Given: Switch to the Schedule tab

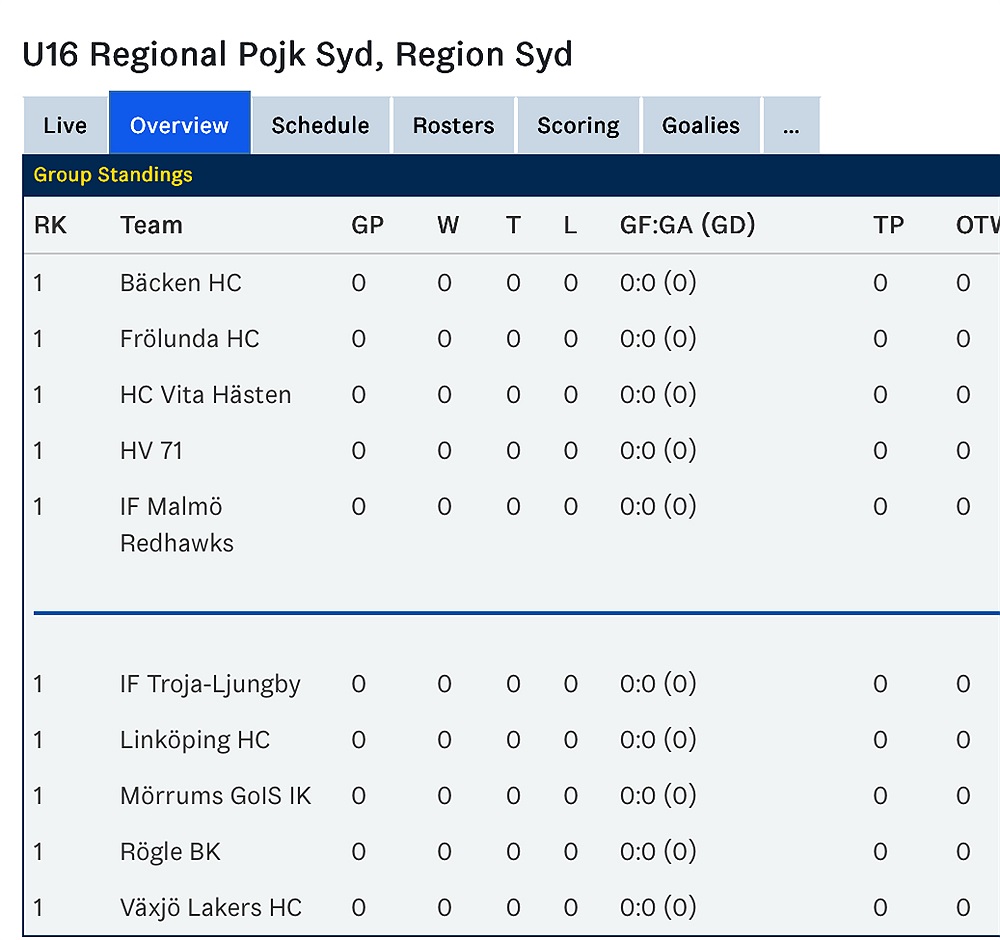Looking at the screenshot, I should 320,125.
